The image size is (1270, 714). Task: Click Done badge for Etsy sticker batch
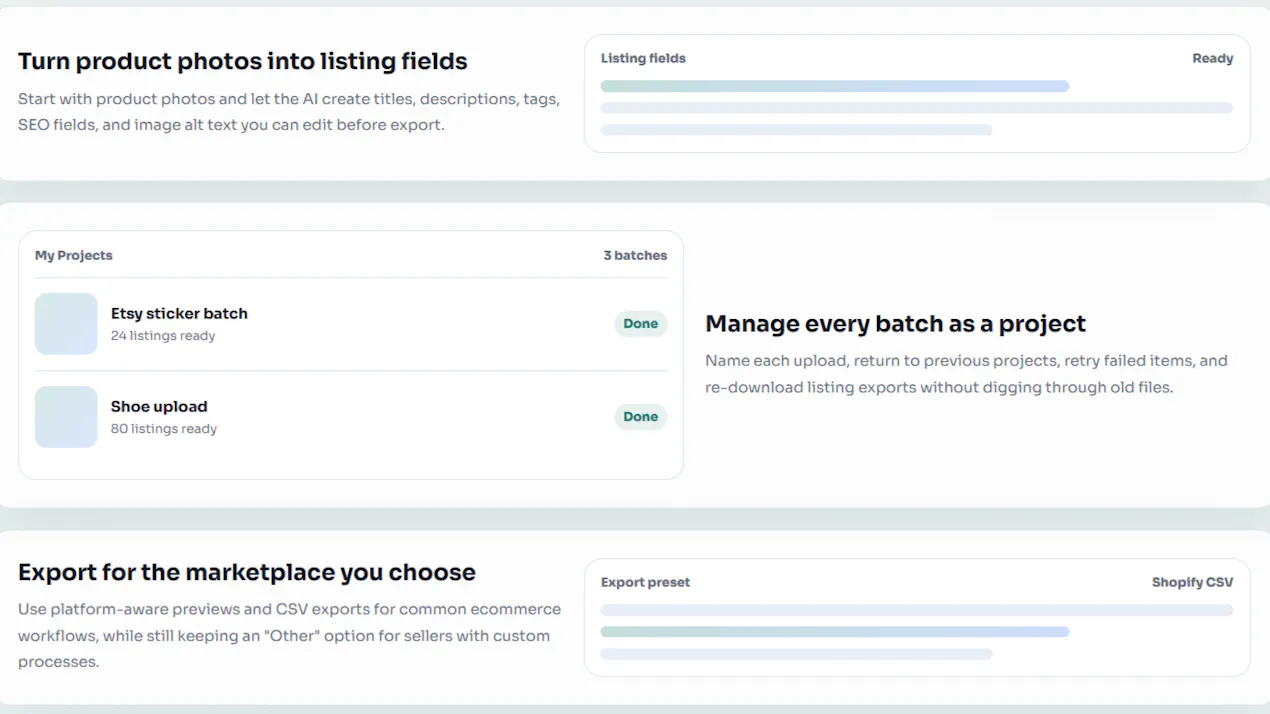coord(641,324)
